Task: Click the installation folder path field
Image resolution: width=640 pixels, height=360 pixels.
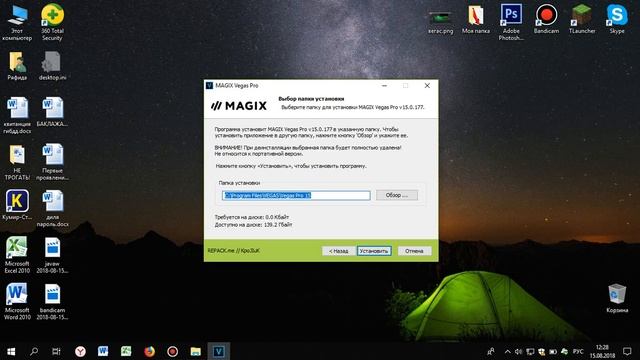Action: click(296, 196)
